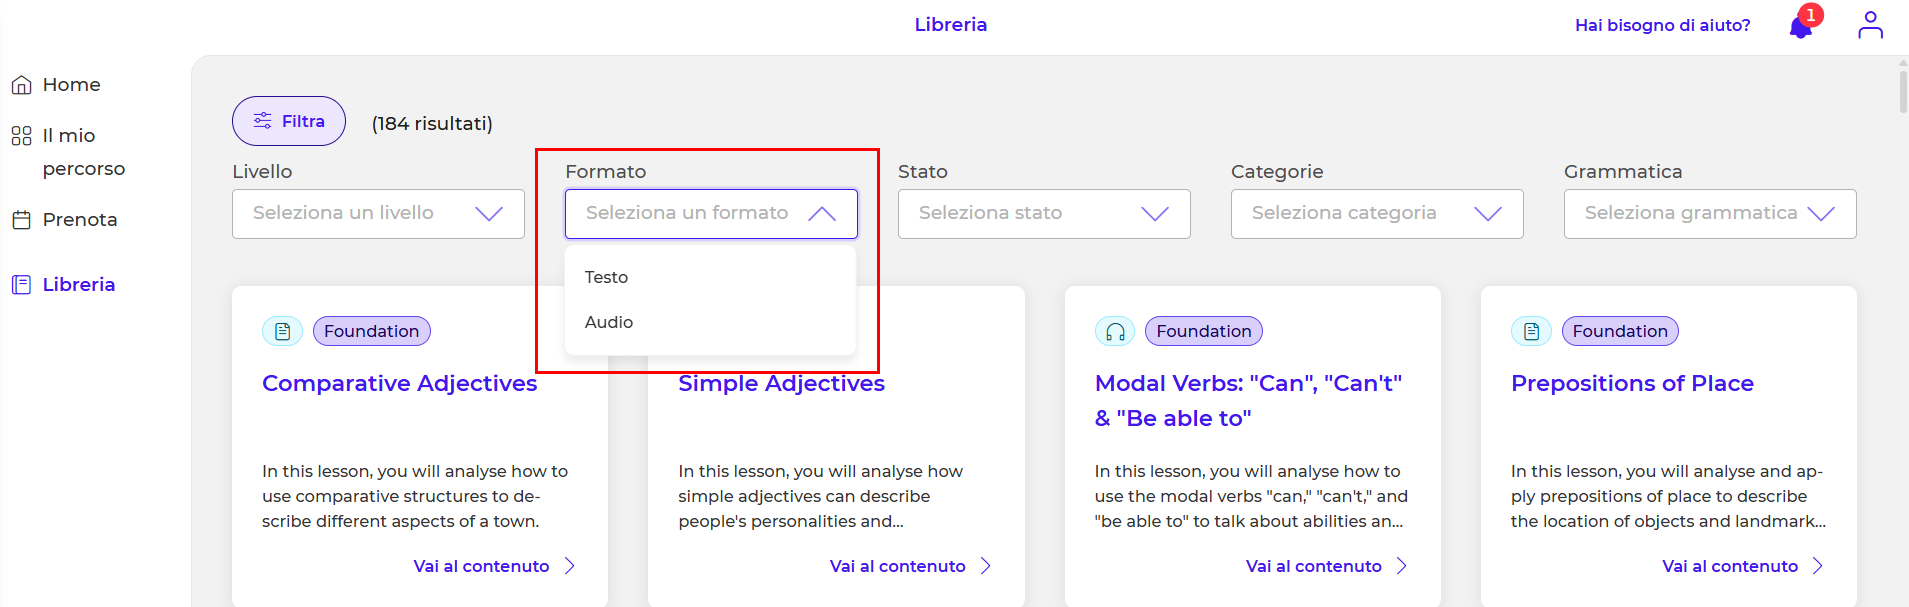The image size is (1909, 607).
Task: Click the Libreria book icon
Action: 22,285
